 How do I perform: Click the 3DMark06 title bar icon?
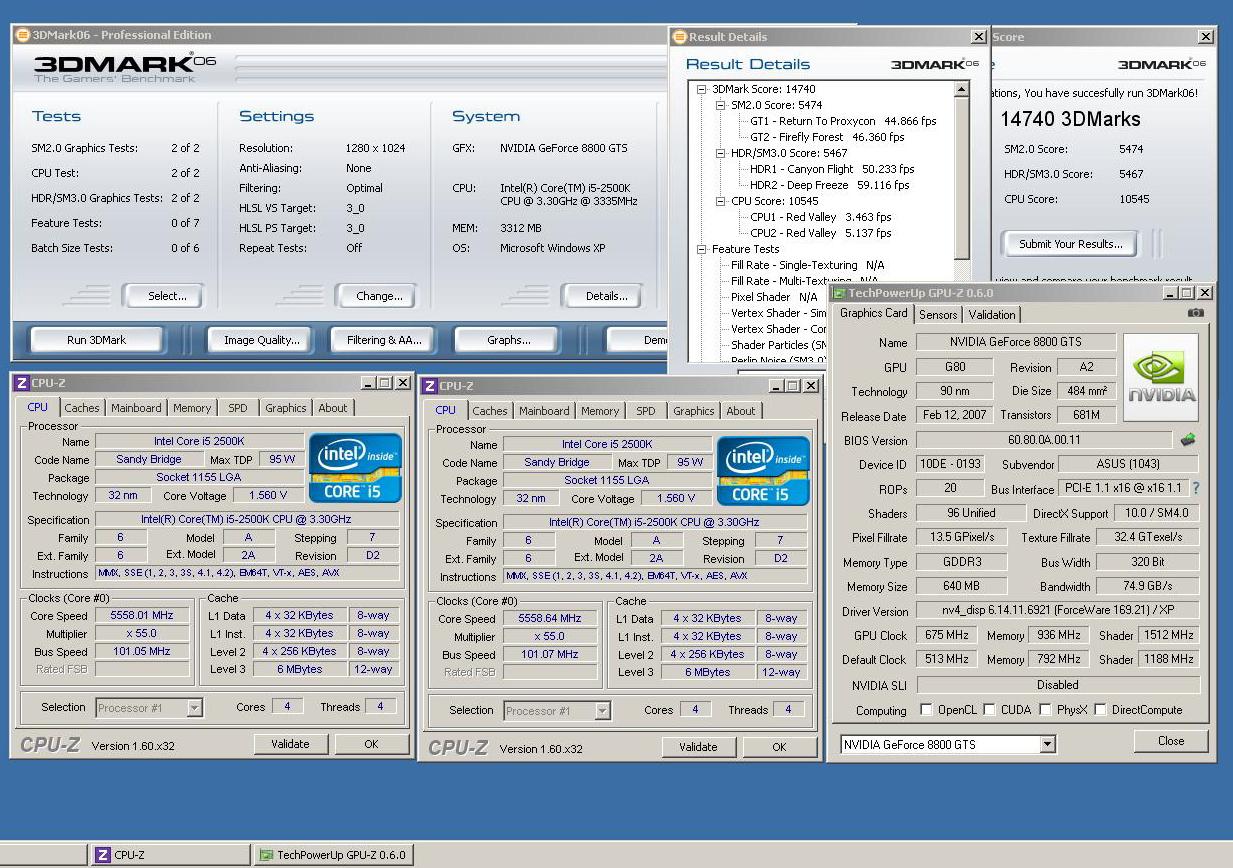23,35
